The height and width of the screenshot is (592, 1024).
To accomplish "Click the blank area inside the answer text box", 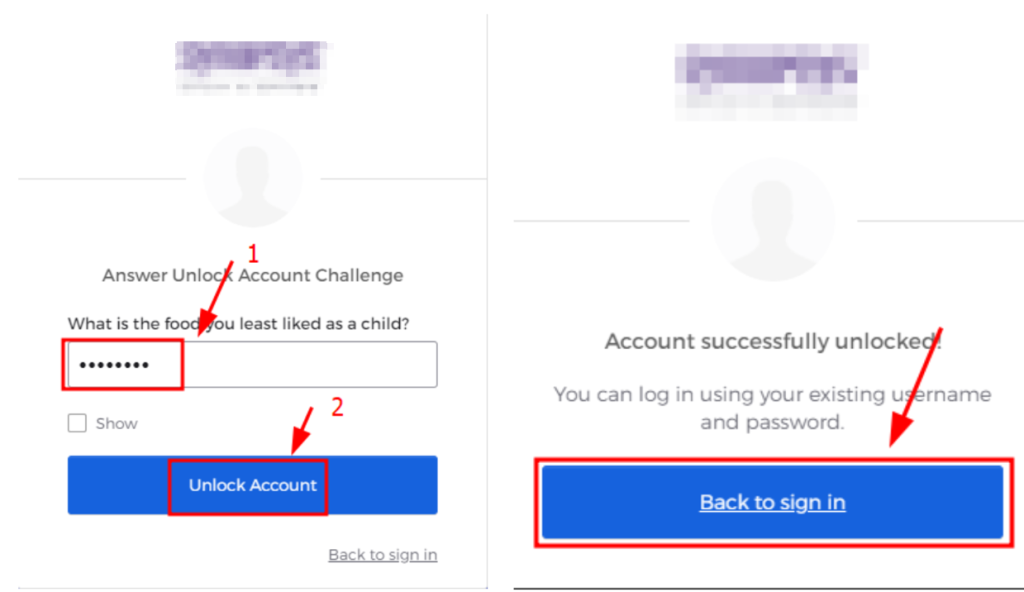I will point(310,365).
